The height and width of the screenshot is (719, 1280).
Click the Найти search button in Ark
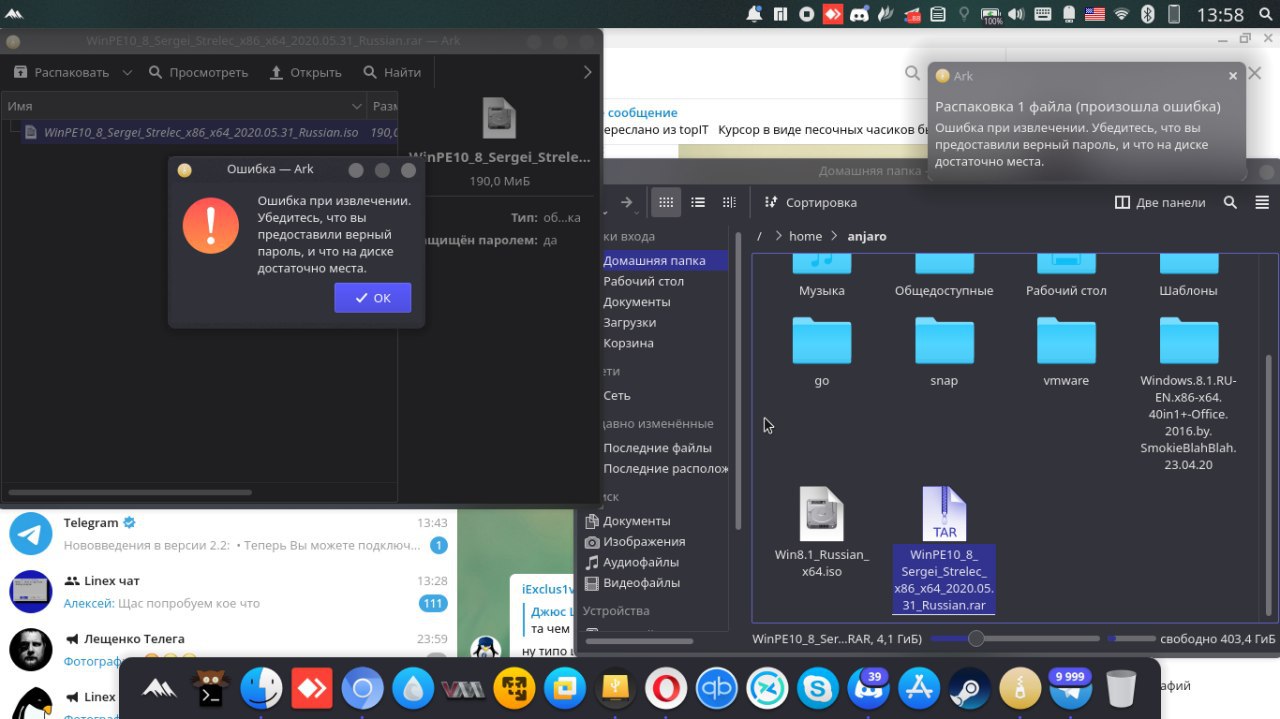click(x=392, y=72)
